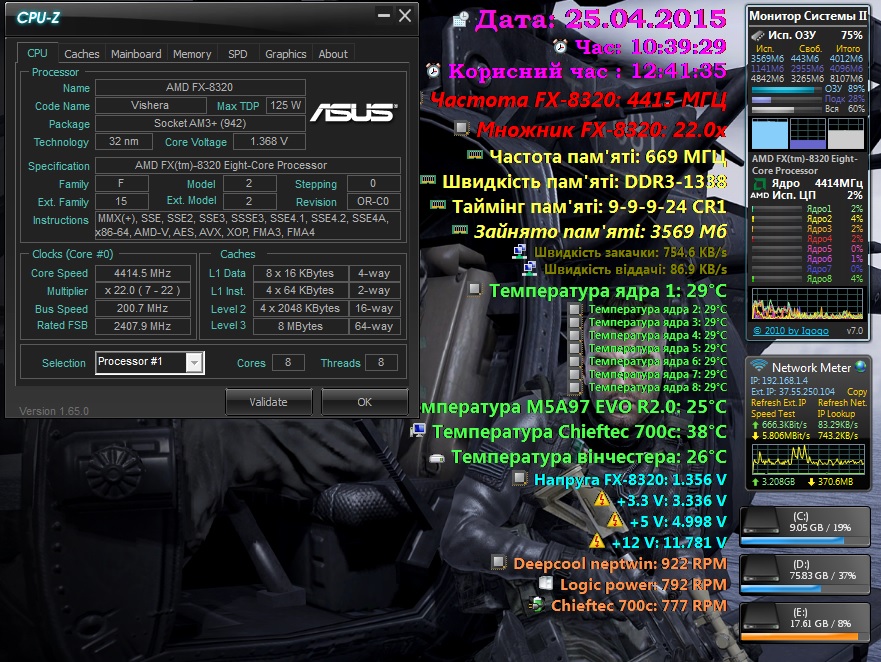Viewport: 881px width, 662px height.
Task: Click the alarm clock icon beside Час
Action: [x=560, y=46]
